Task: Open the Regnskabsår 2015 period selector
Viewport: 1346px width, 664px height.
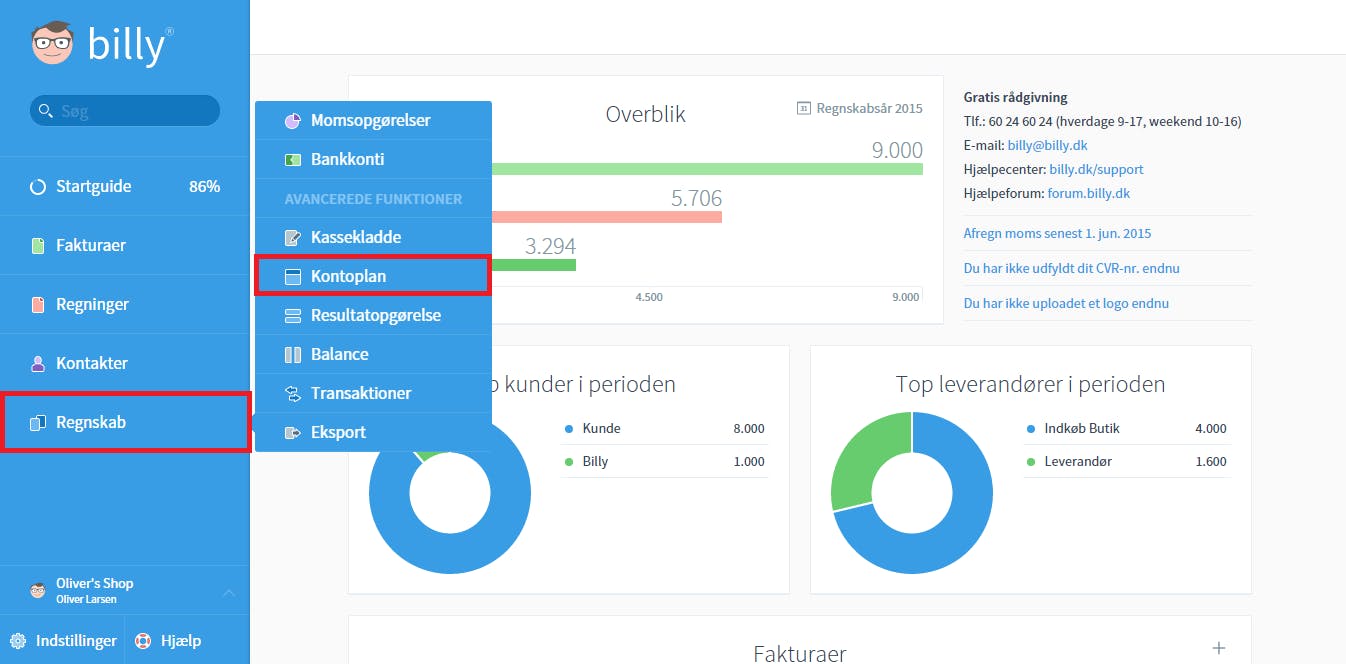Action: [860, 108]
